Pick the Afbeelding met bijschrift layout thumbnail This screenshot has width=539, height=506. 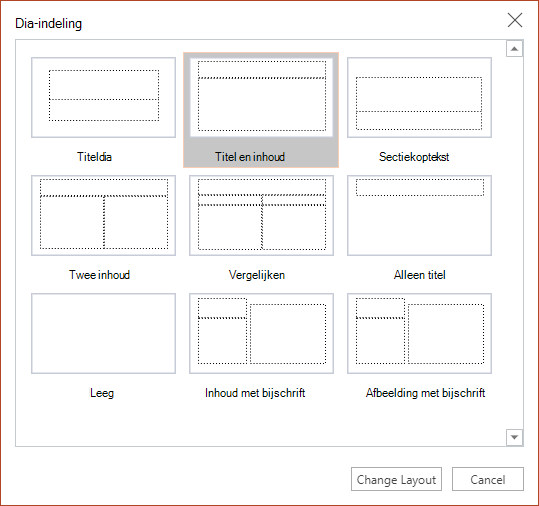click(x=419, y=333)
